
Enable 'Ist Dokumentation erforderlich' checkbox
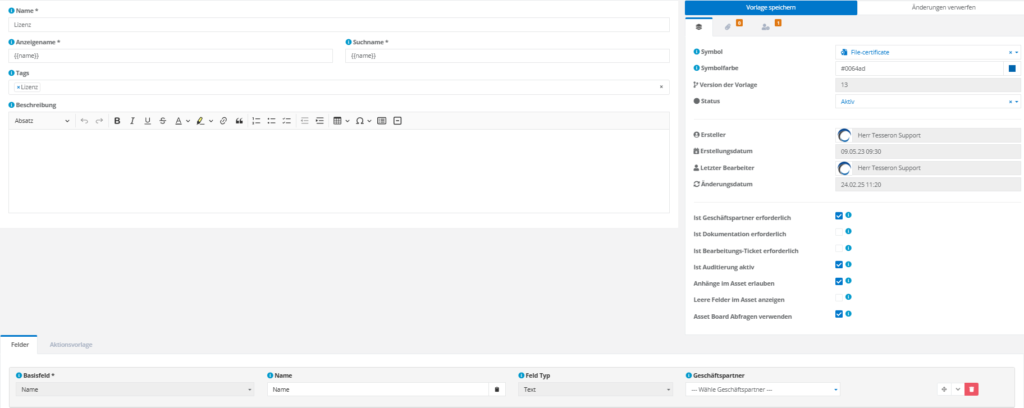(x=839, y=232)
